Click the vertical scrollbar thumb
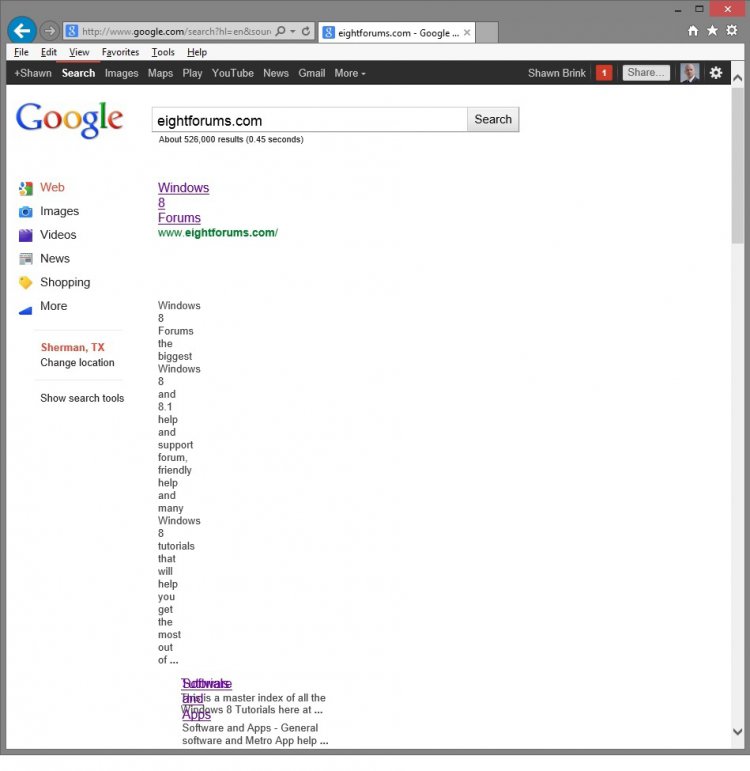This screenshot has width=750, height=771. pyautogui.click(x=737, y=166)
